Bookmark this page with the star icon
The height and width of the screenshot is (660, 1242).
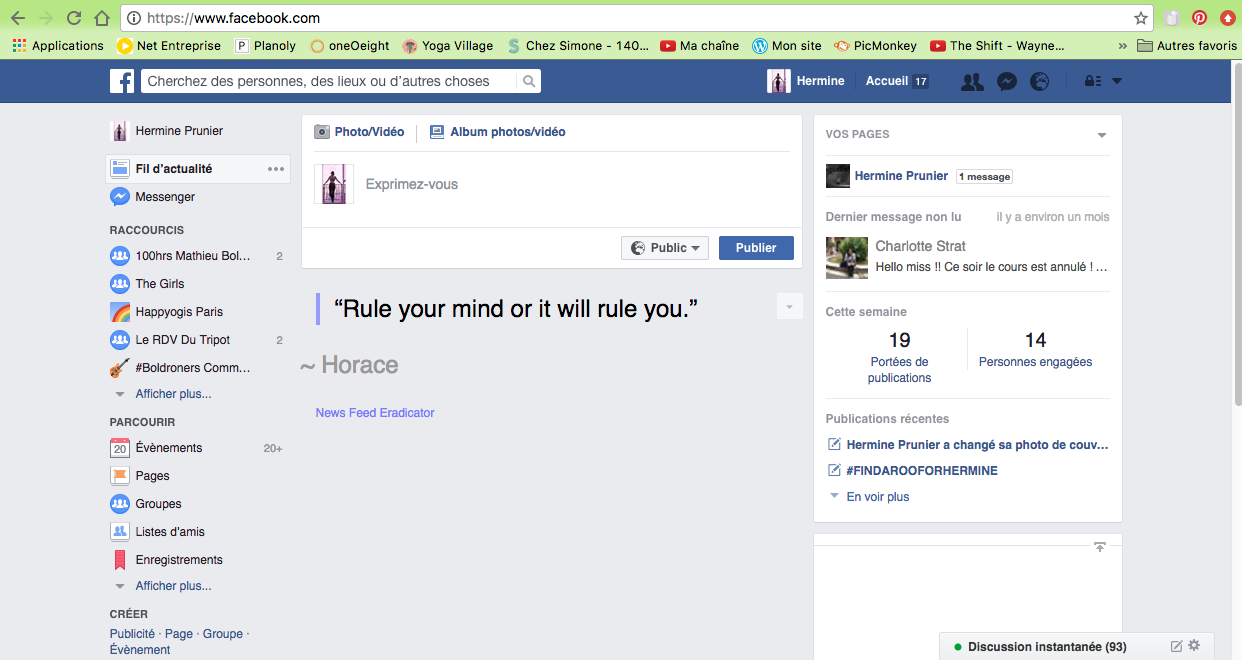[1141, 18]
